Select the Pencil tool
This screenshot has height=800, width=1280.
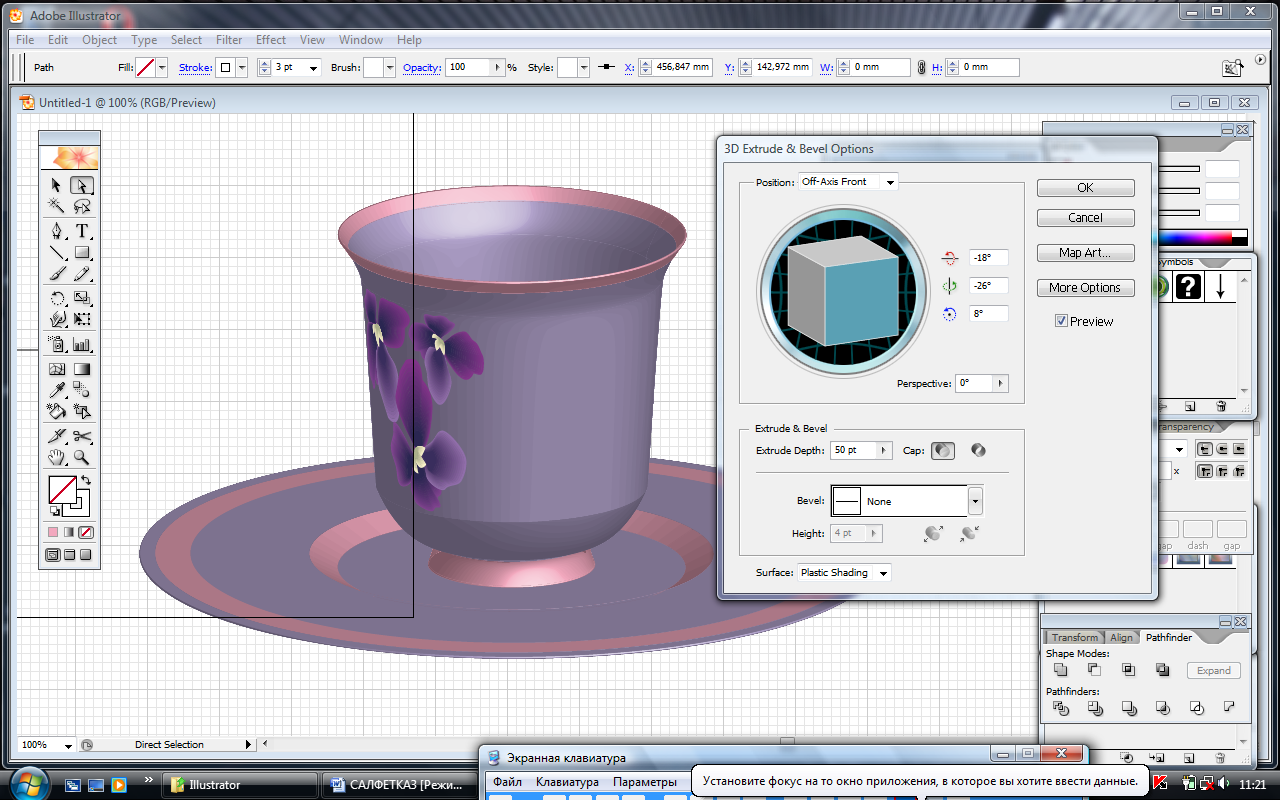pos(82,273)
